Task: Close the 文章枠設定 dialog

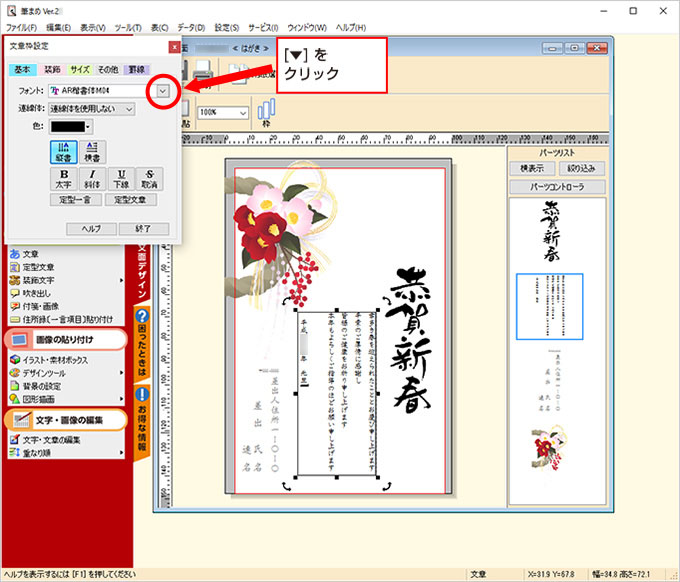Action: (x=174, y=47)
